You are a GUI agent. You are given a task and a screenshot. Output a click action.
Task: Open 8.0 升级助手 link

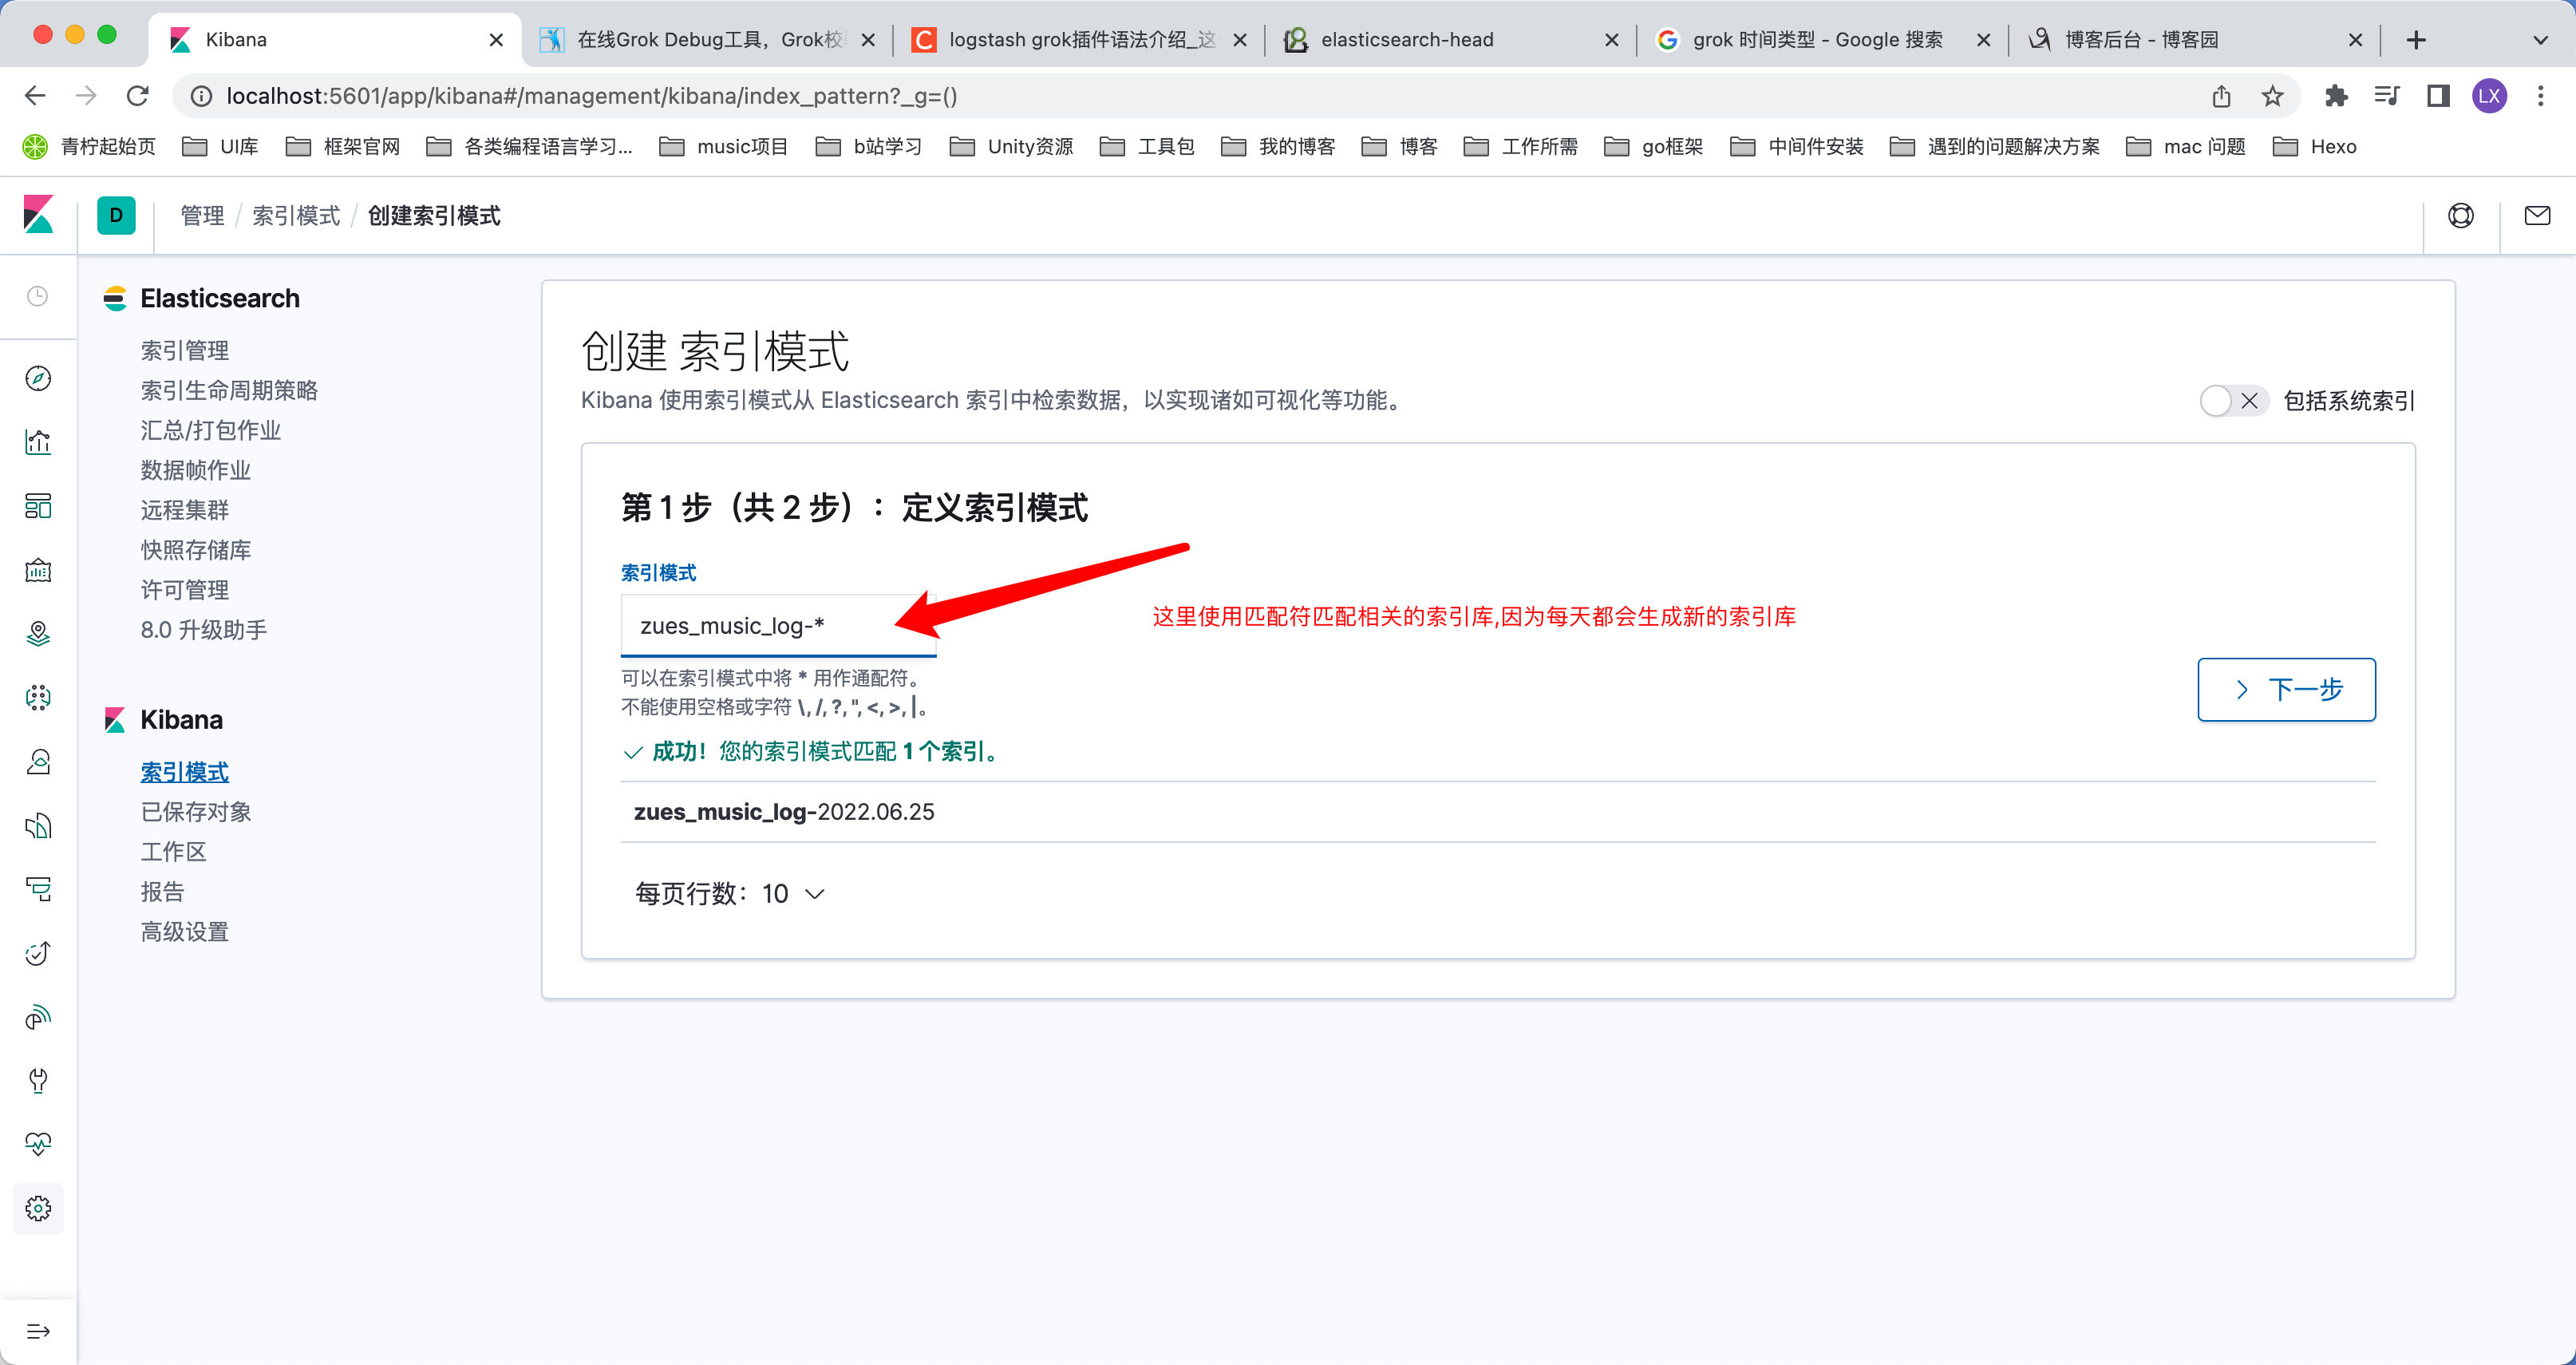(204, 630)
